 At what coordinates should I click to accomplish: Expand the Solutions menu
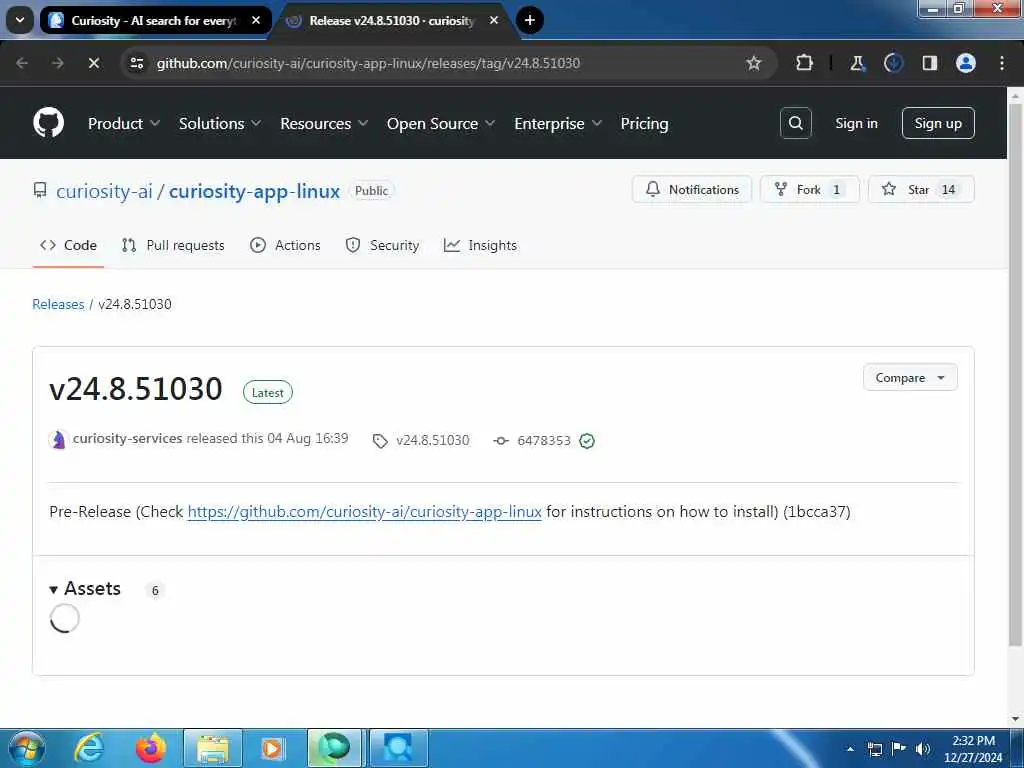[219, 123]
